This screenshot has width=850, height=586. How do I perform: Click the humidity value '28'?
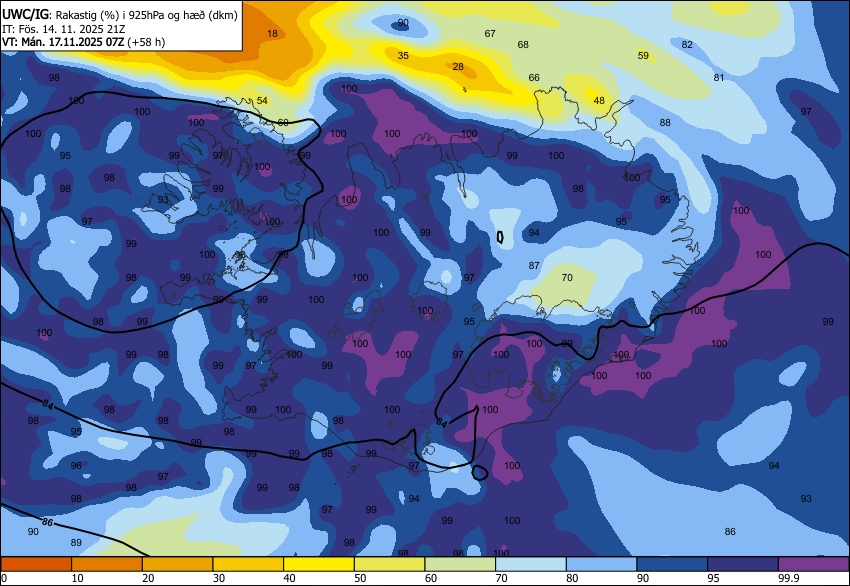click(458, 67)
